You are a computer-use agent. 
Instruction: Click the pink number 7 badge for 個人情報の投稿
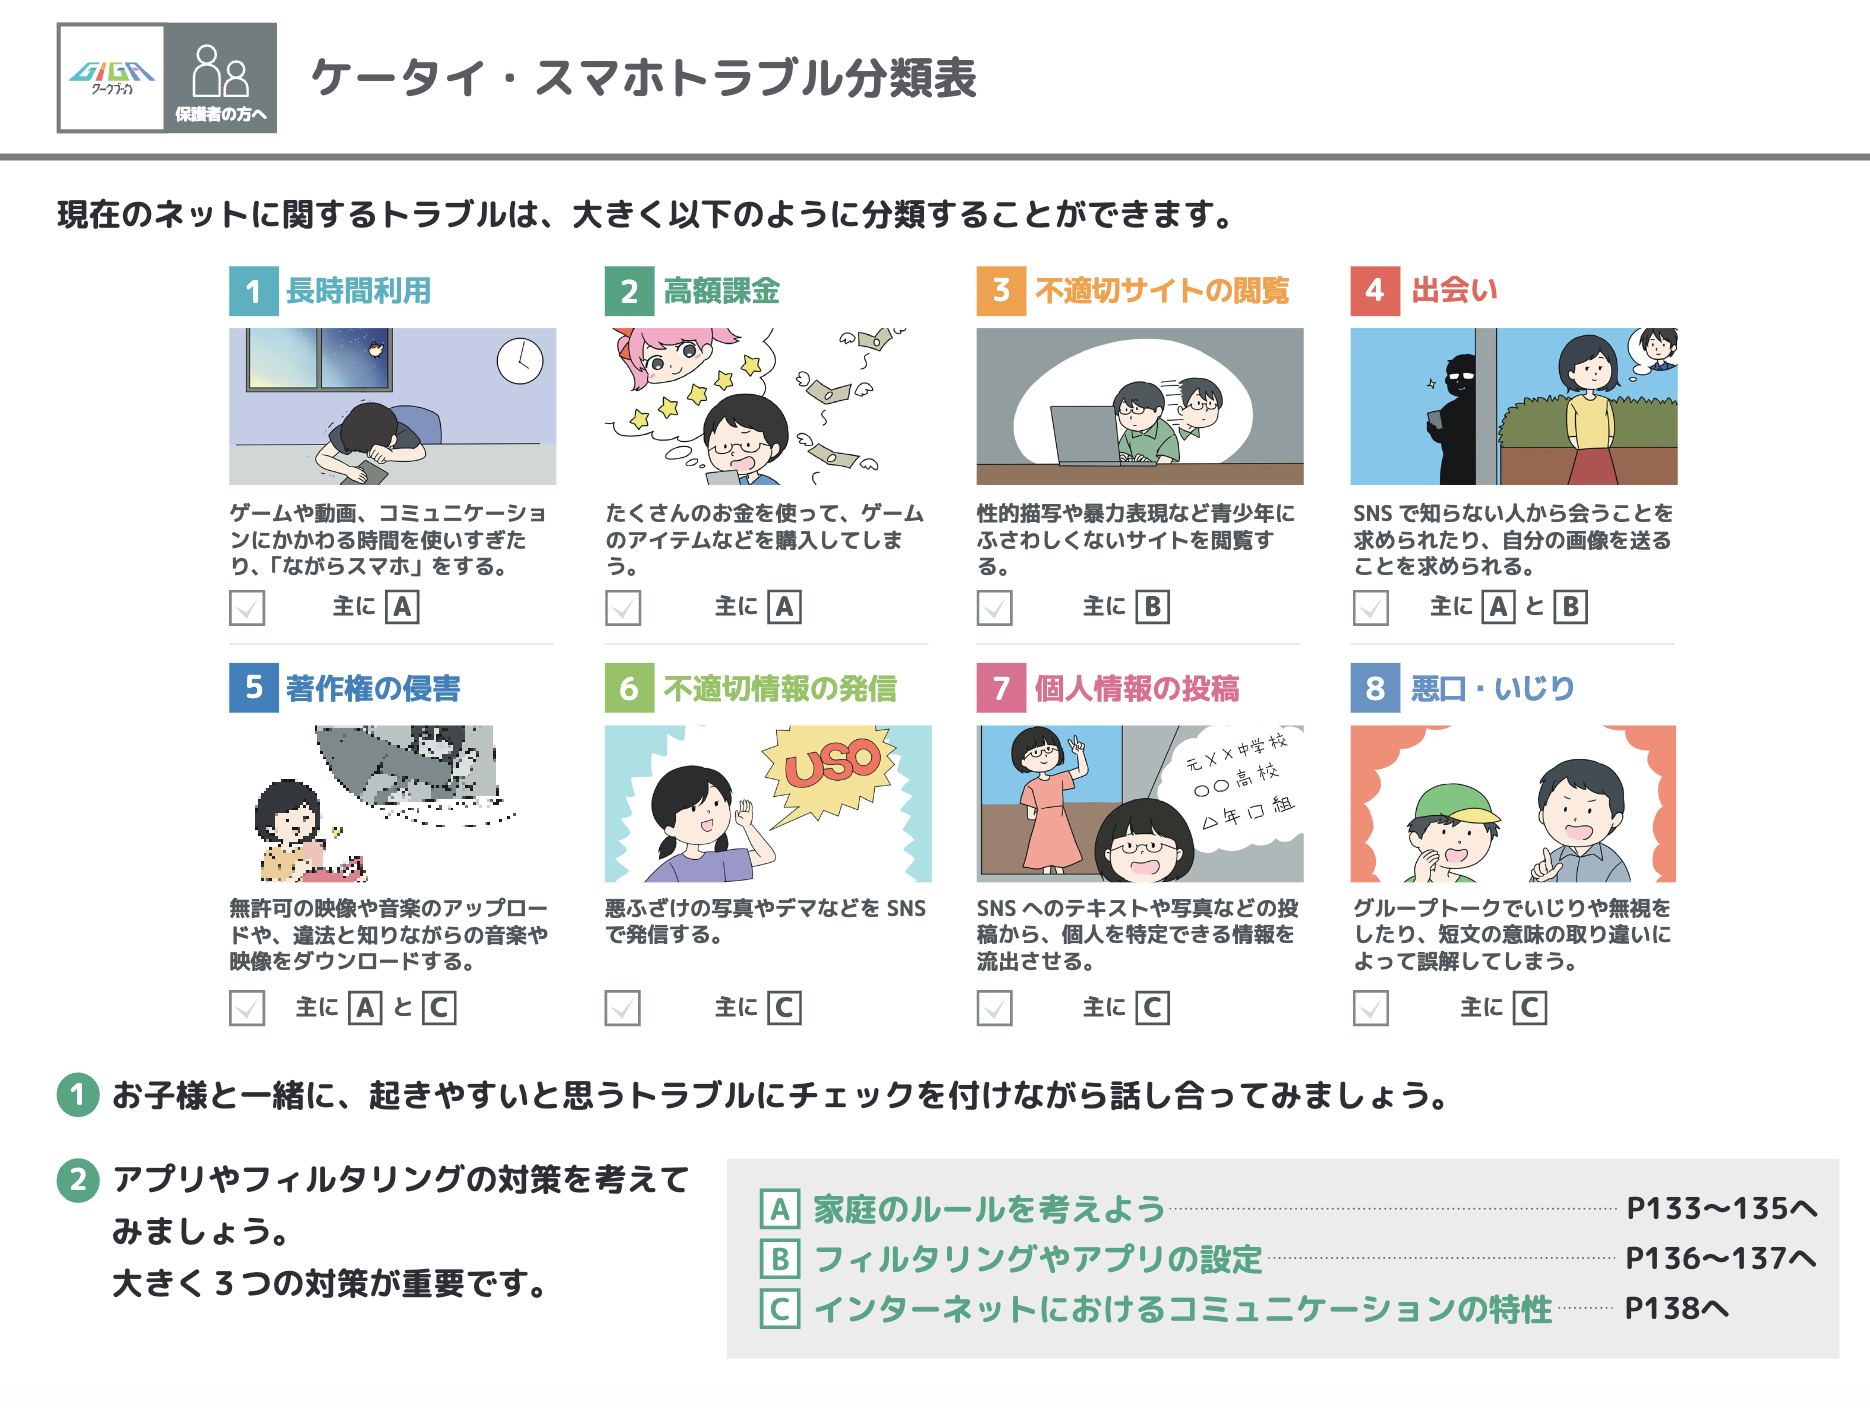tap(1001, 688)
